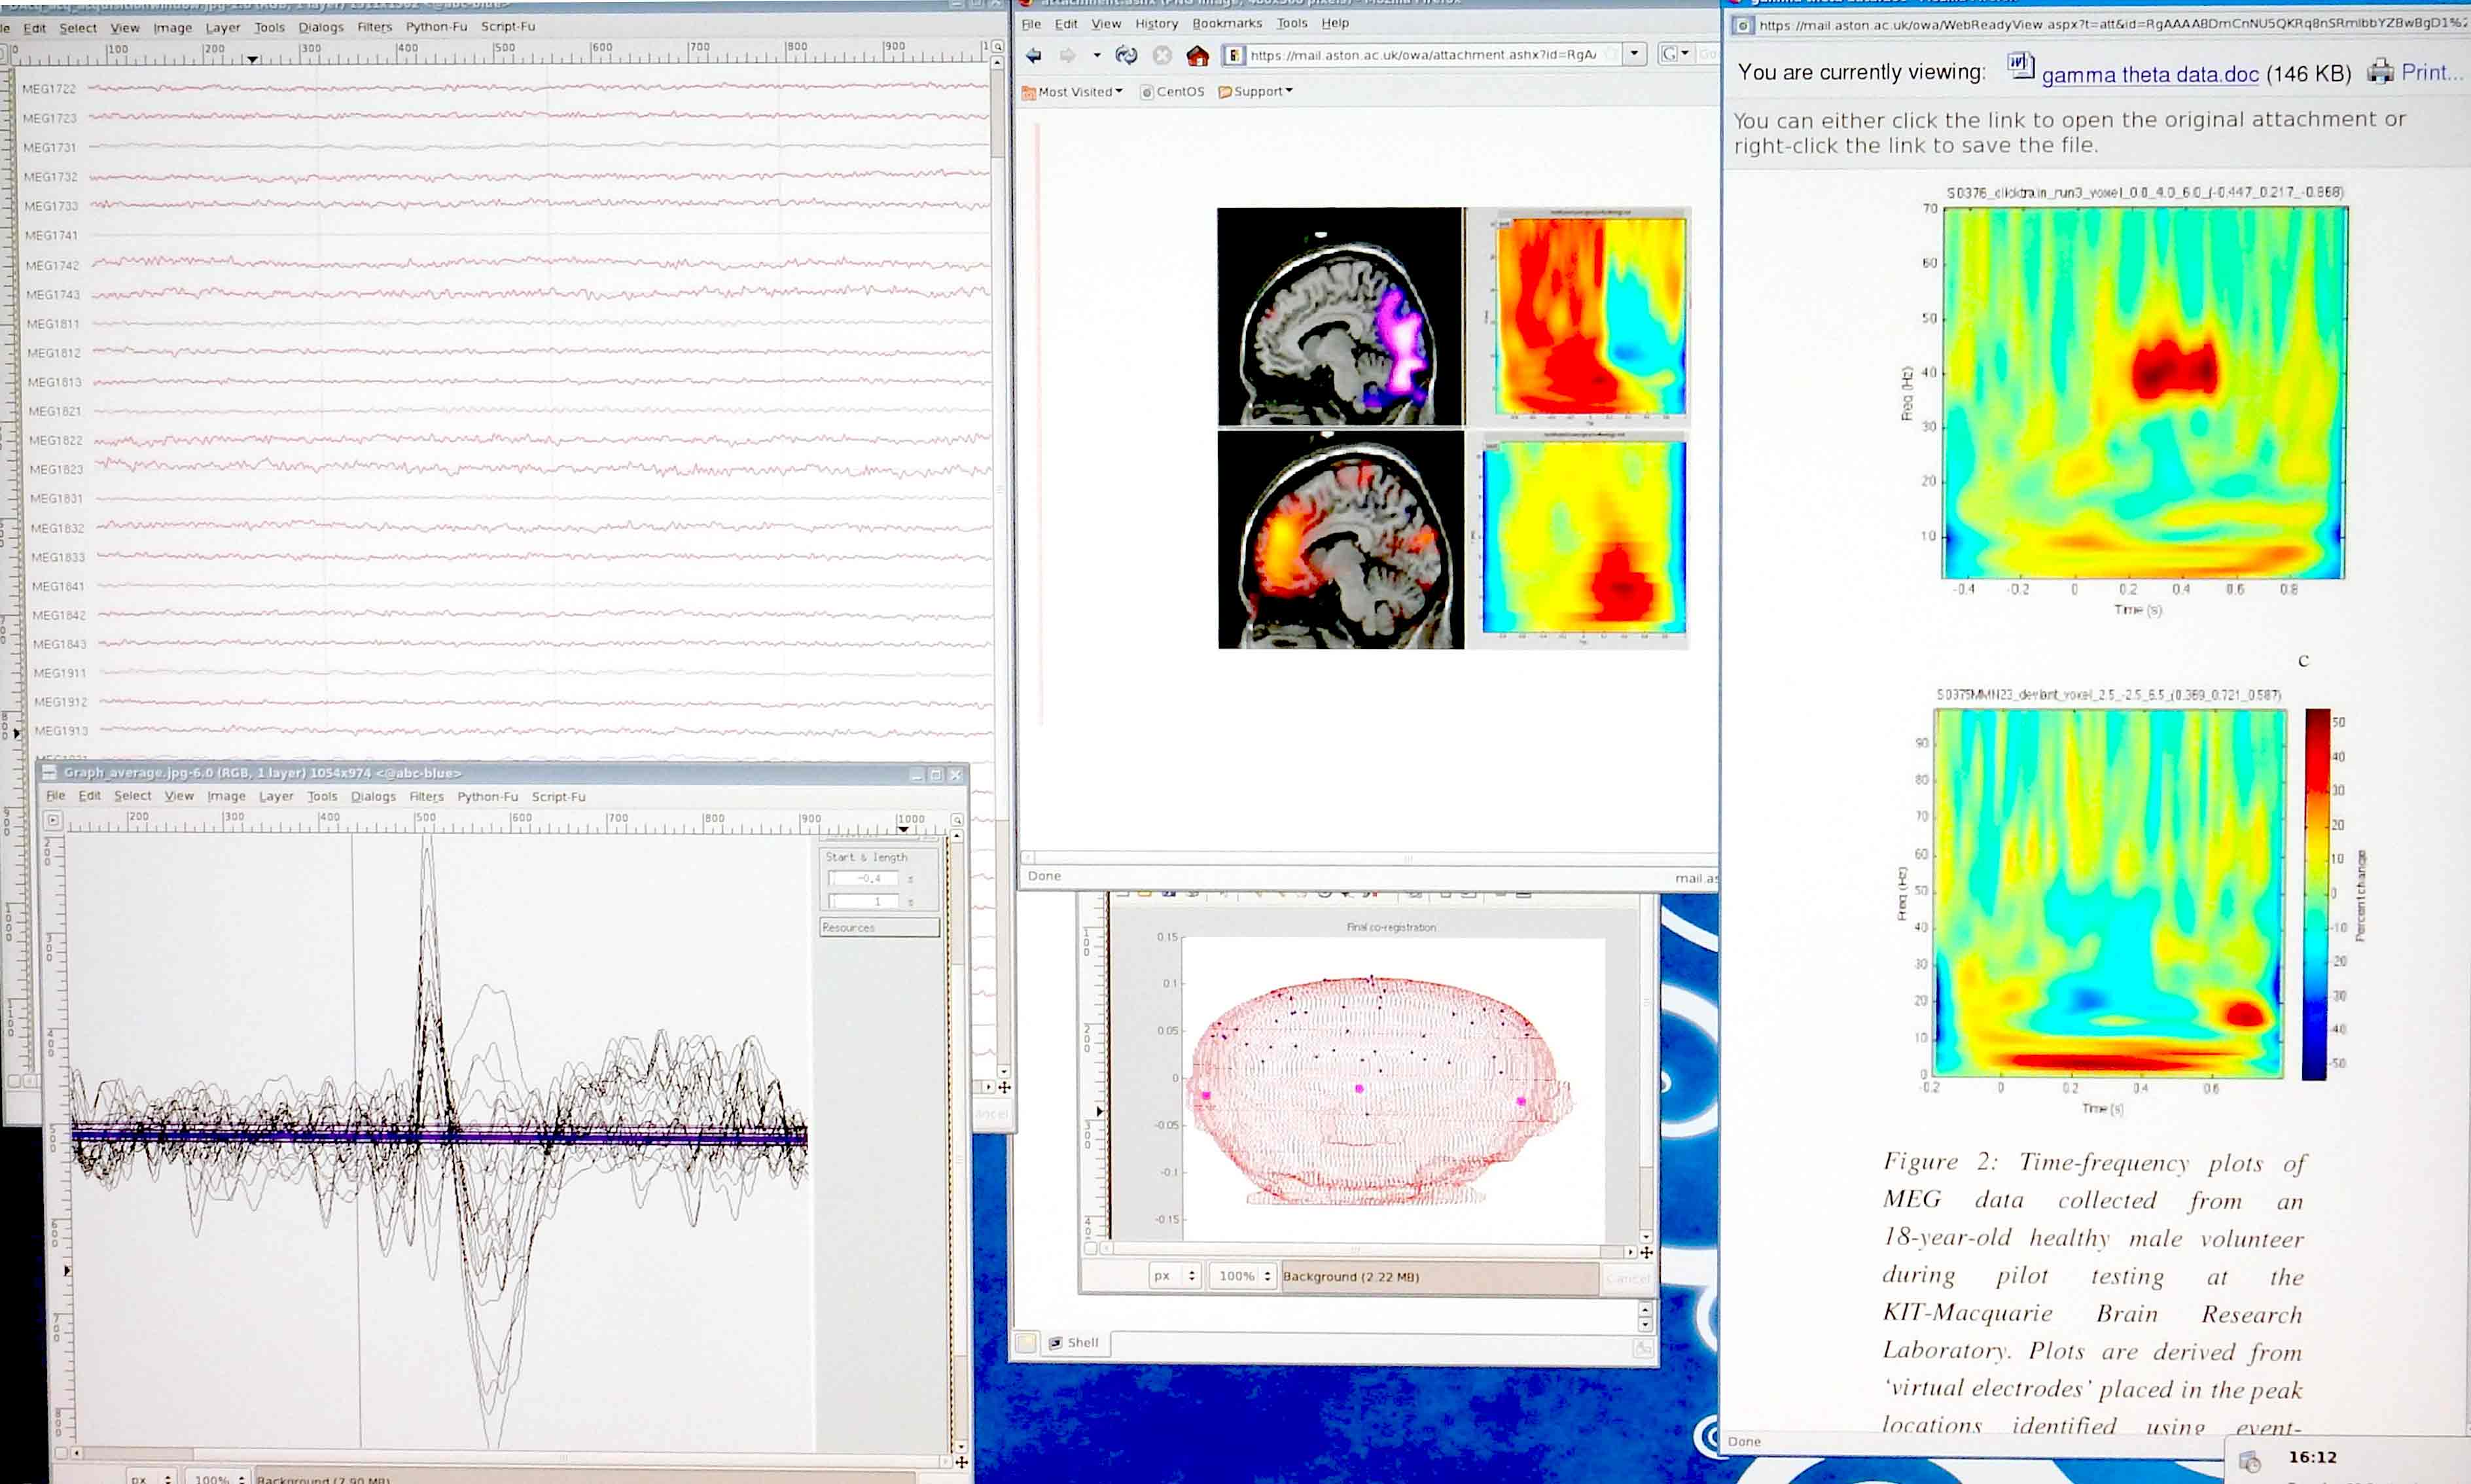Open the Select menu in the Graph_average window
Viewport: 2471px width, 1484px height.
pos(132,796)
